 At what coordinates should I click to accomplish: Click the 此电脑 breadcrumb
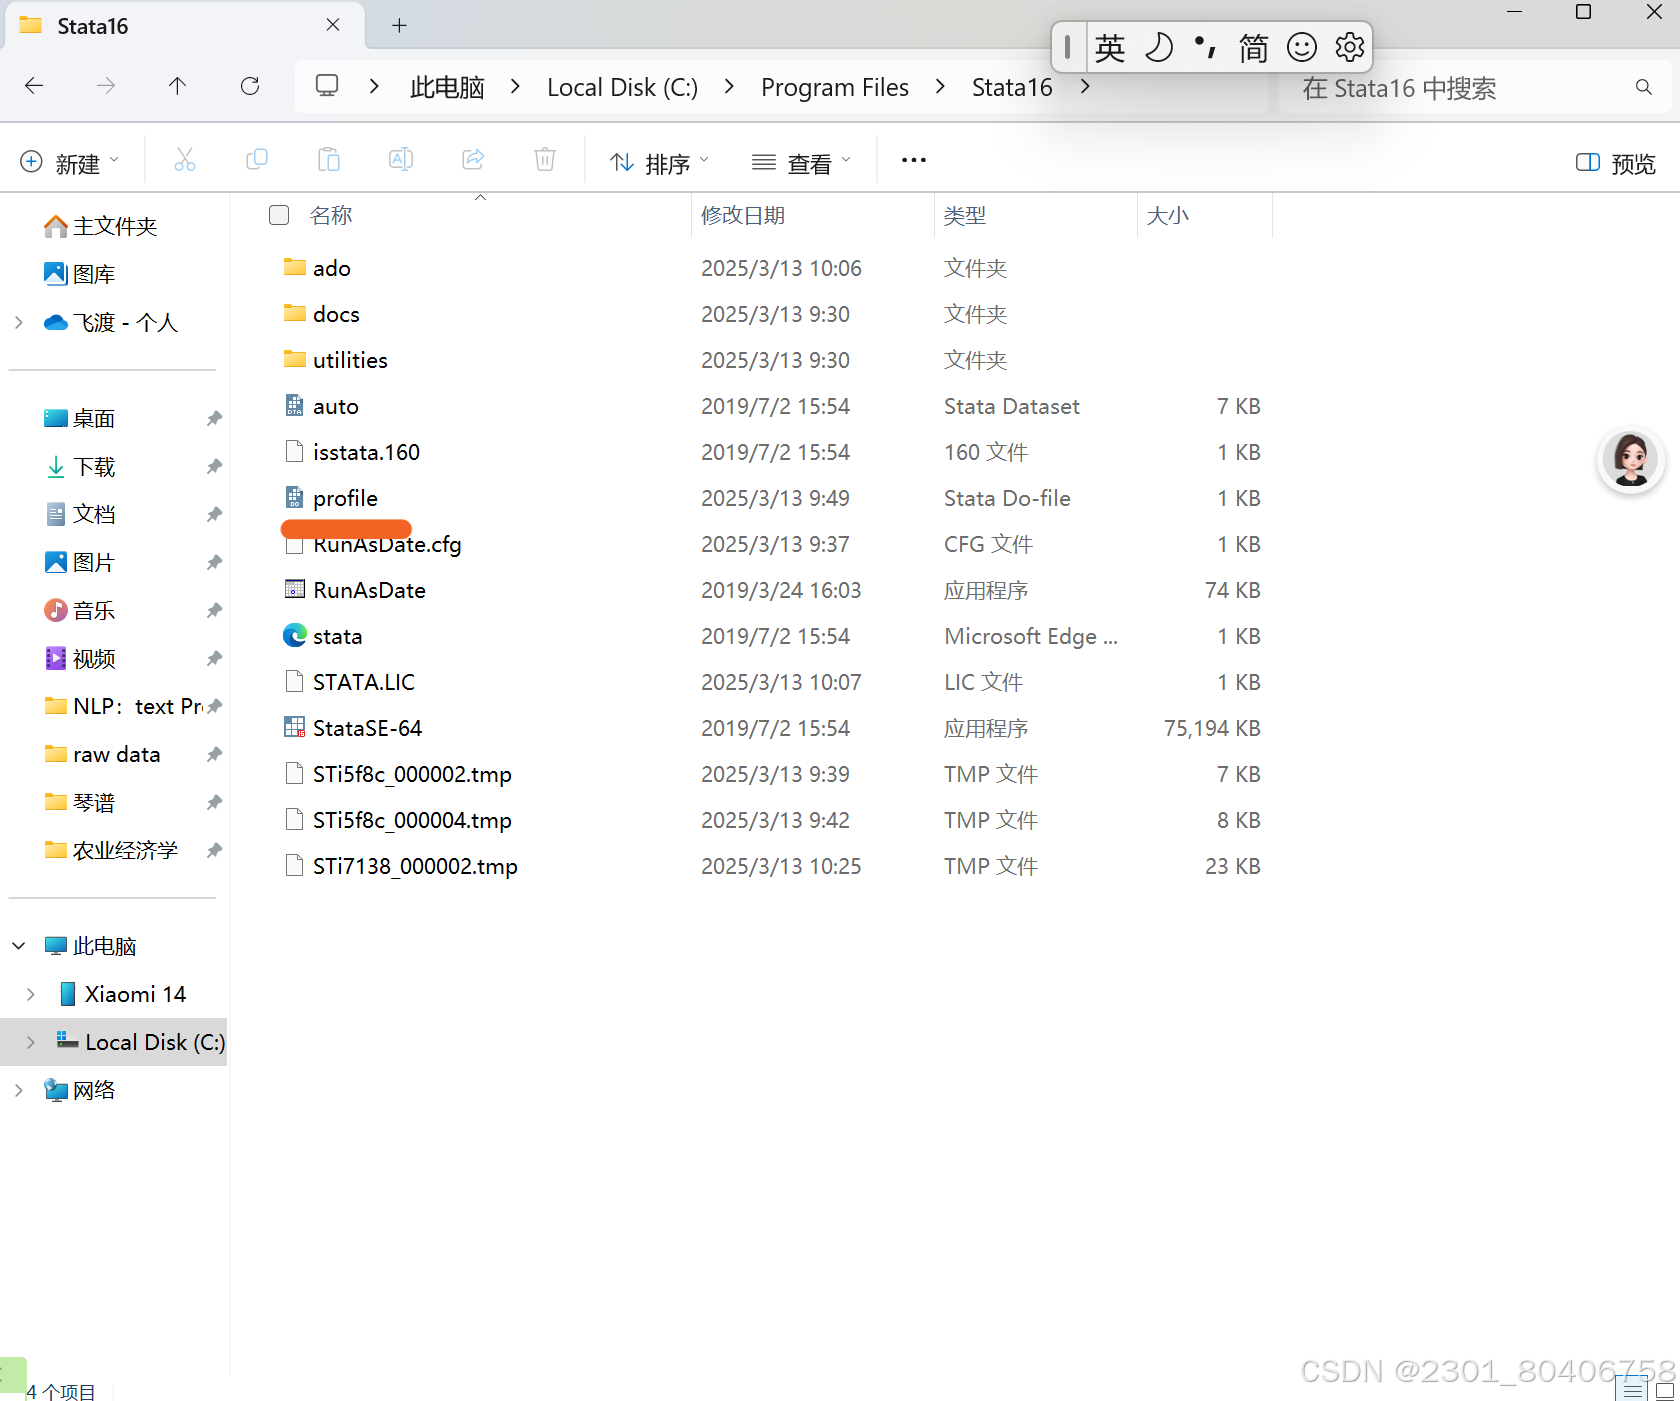(447, 87)
